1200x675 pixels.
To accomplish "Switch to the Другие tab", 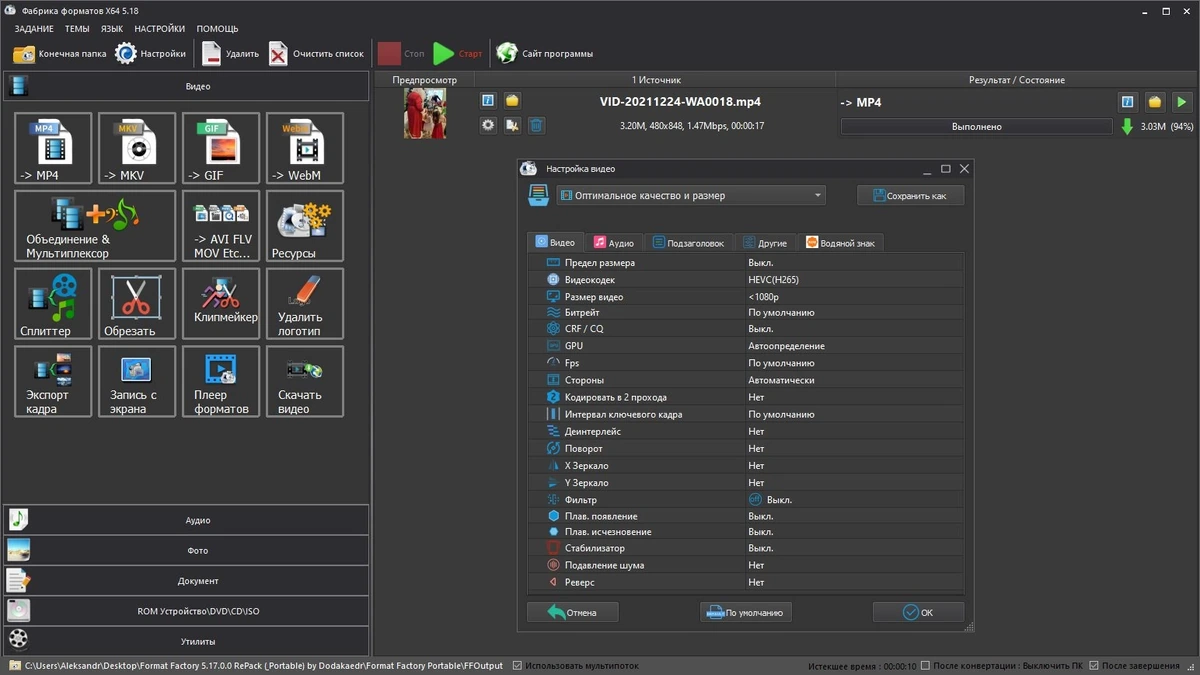I will [765, 242].
